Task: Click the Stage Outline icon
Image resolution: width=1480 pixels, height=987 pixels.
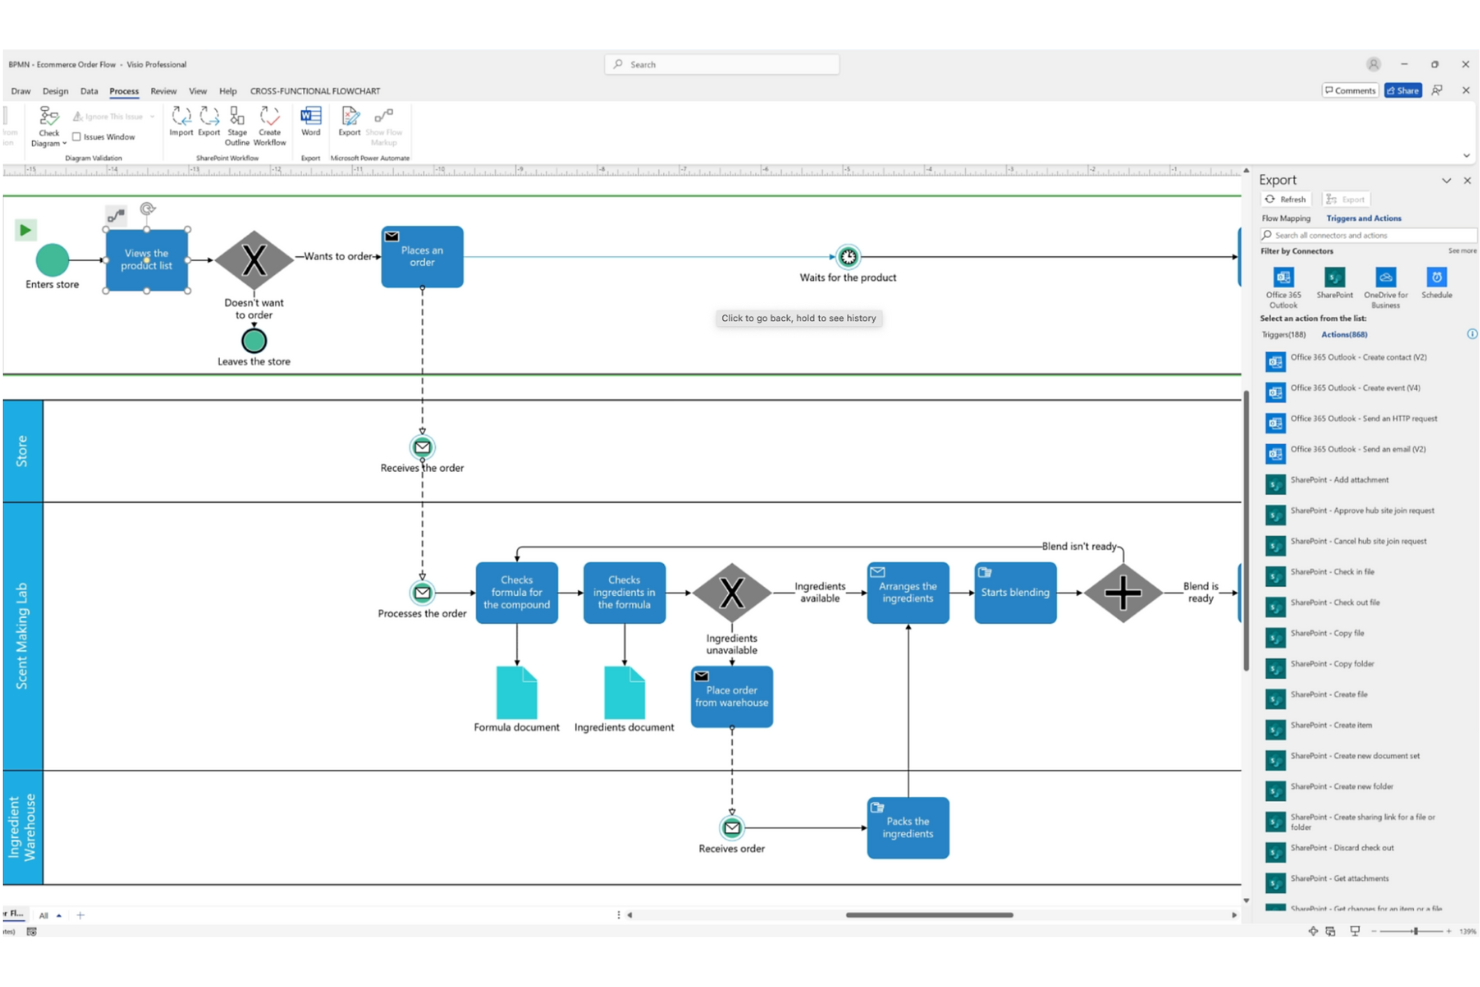Action: coord(237,126)
